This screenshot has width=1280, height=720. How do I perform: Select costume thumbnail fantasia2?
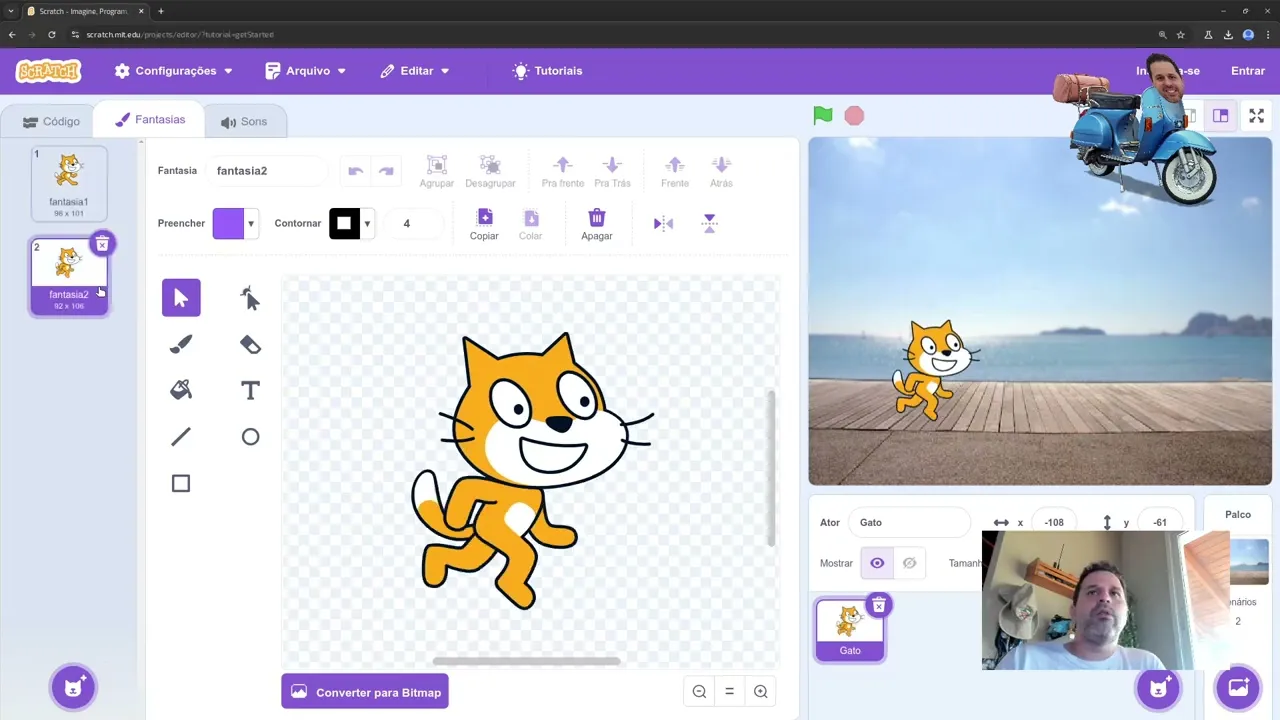click(69, 276)
